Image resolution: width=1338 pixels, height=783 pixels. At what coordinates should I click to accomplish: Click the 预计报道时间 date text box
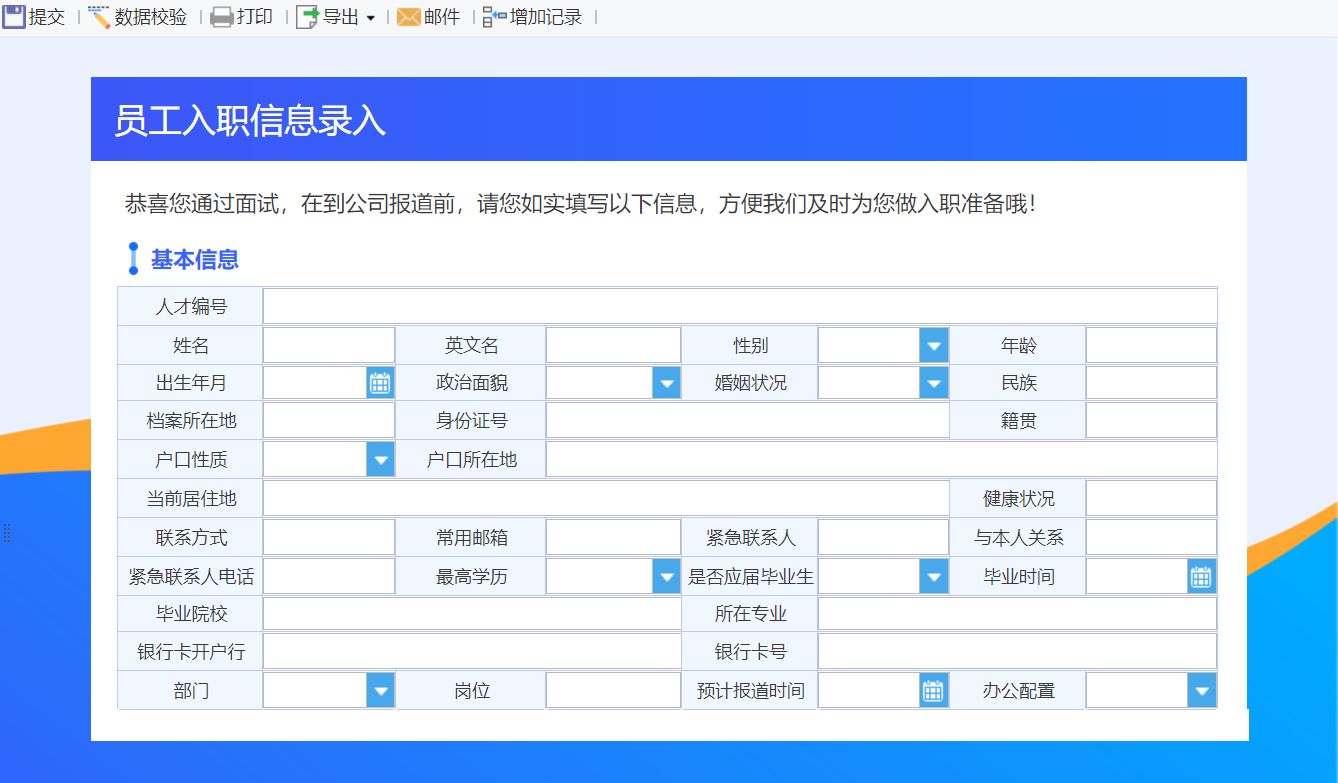tap(869, 690)
